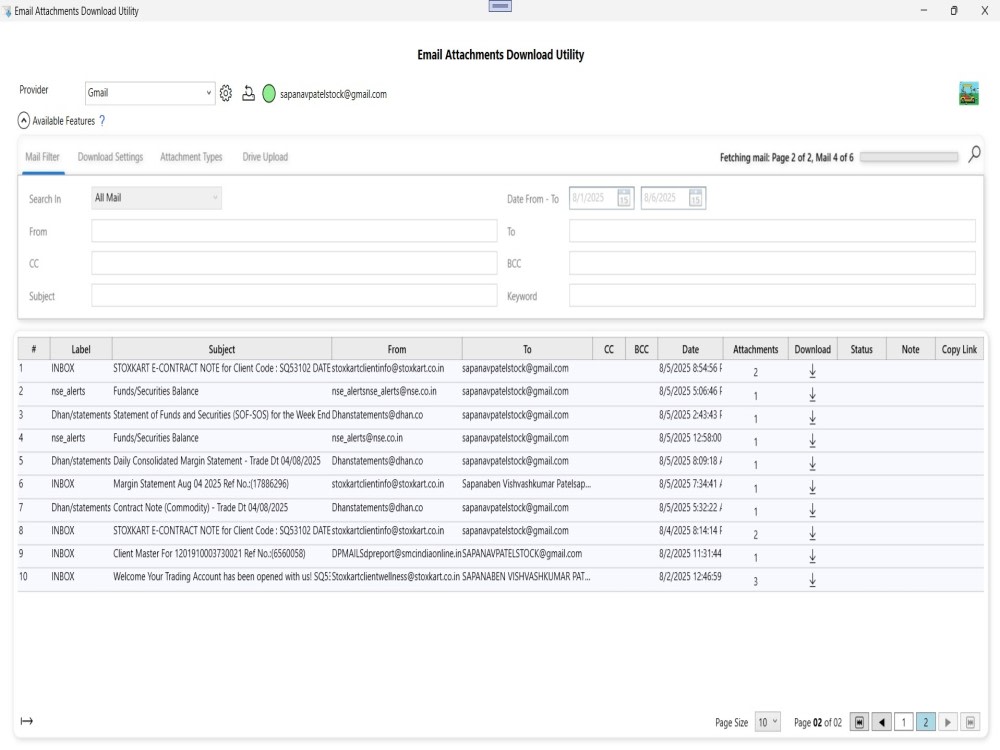Viewport: 1000px width, 750px height.
Task: Download Margin Statement Aug 04 attachment
Action: [812, 487]
